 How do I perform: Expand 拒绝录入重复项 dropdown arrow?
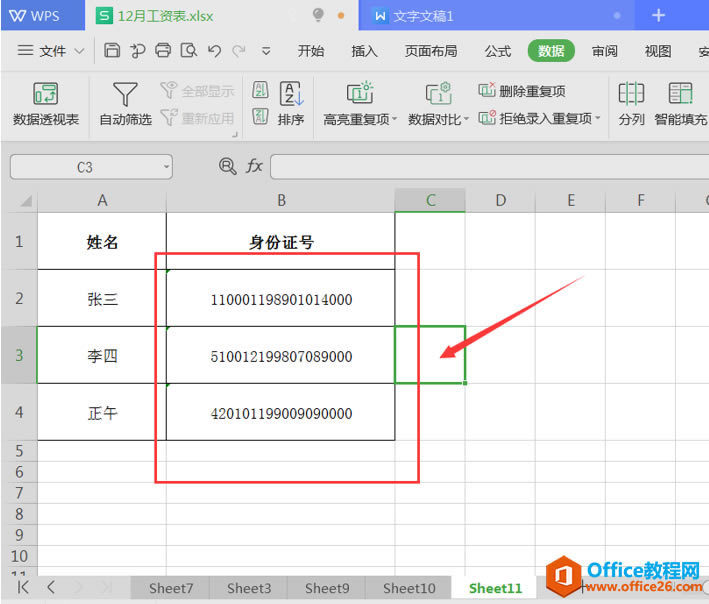tap(598, 118)
